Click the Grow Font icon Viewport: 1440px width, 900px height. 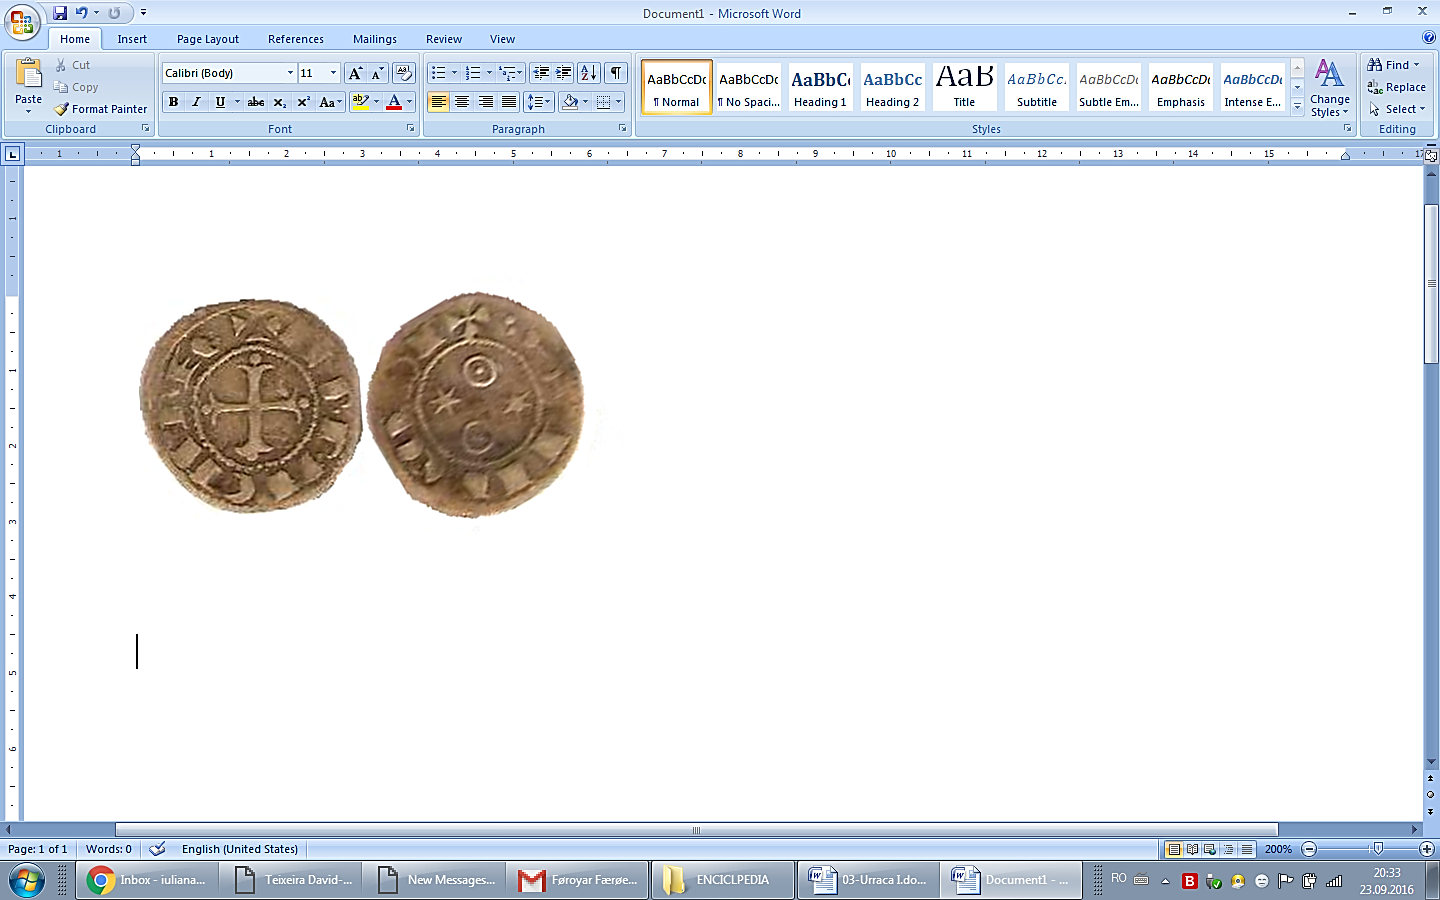pyautogui.click(x=355, y=73)
